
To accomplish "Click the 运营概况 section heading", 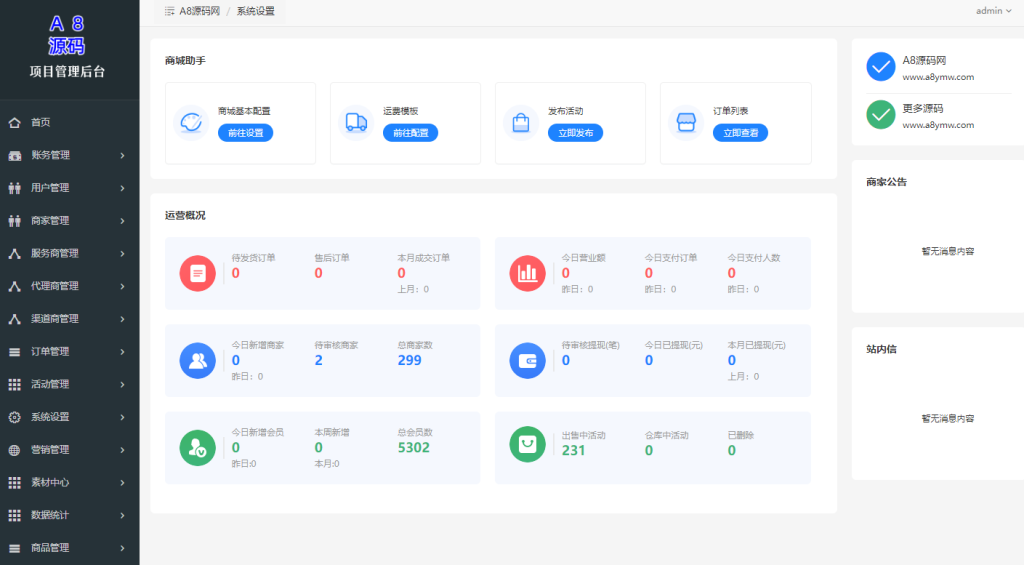I will 185,215.
